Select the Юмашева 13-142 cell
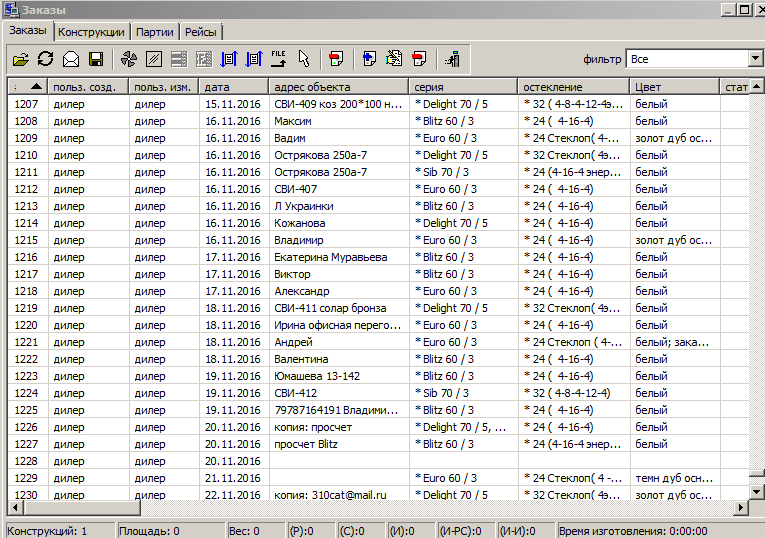This screenshot has height=538, width=765. pos(339,377)
